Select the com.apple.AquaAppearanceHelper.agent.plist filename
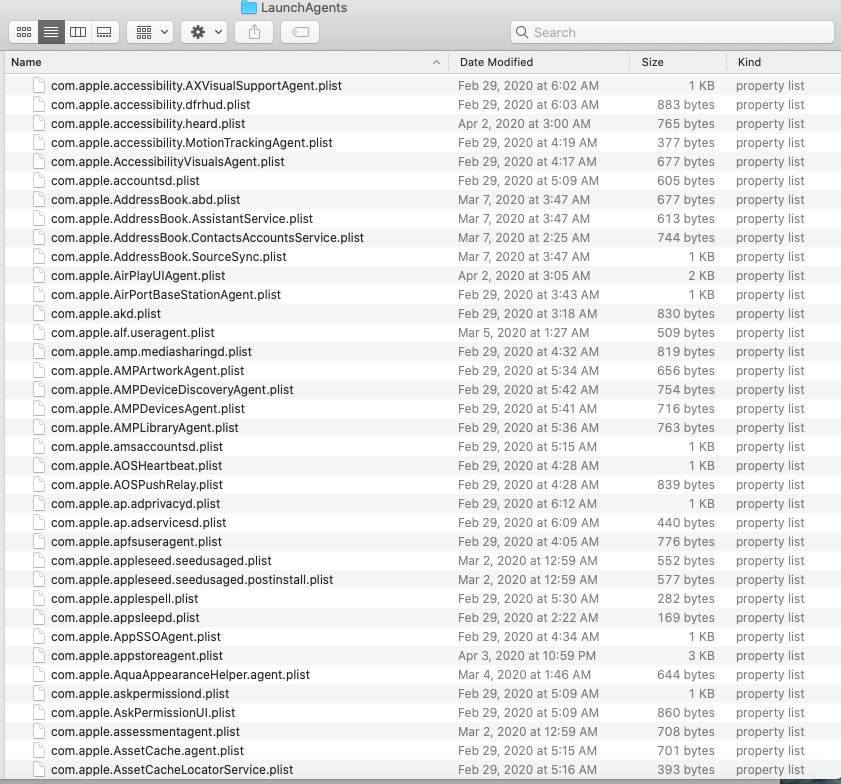Viewport: 841px width, 784px height. [180, 675]
